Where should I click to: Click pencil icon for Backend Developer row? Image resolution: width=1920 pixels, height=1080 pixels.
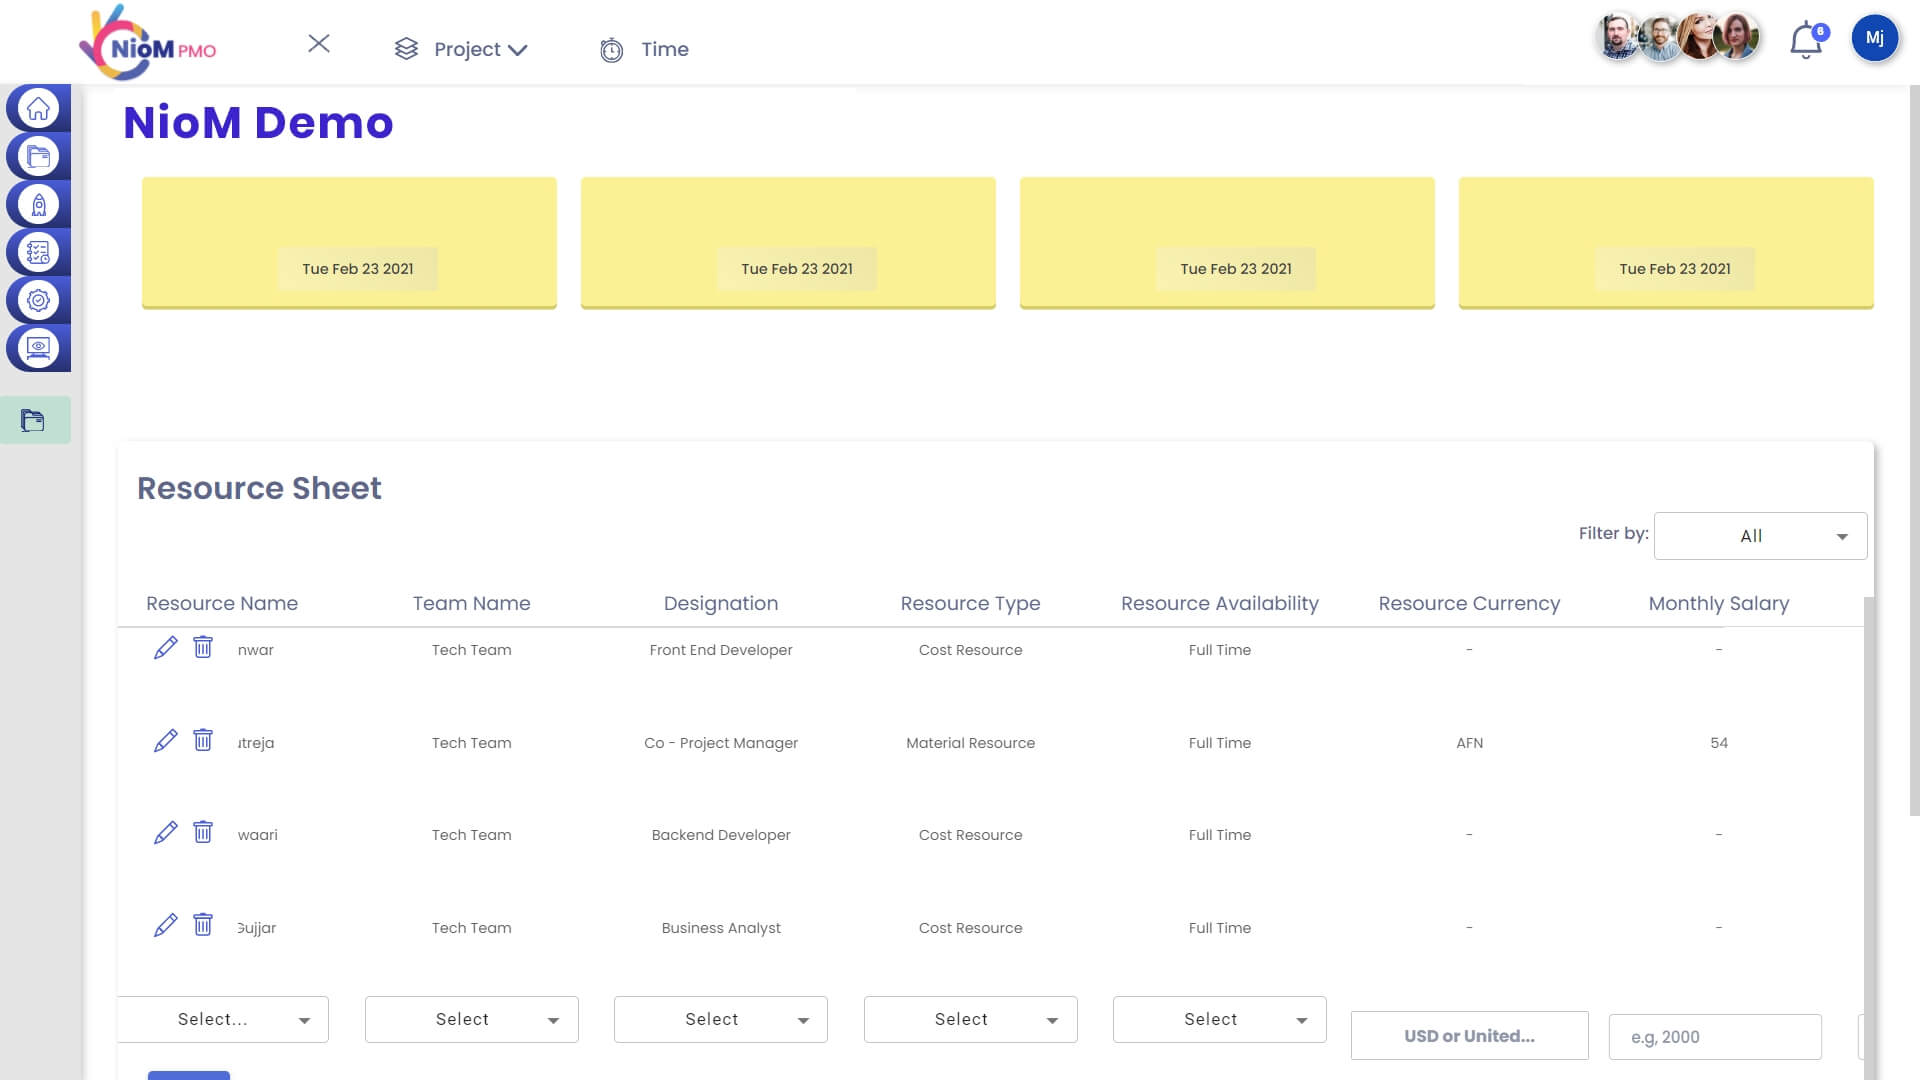tap(165, 833)
